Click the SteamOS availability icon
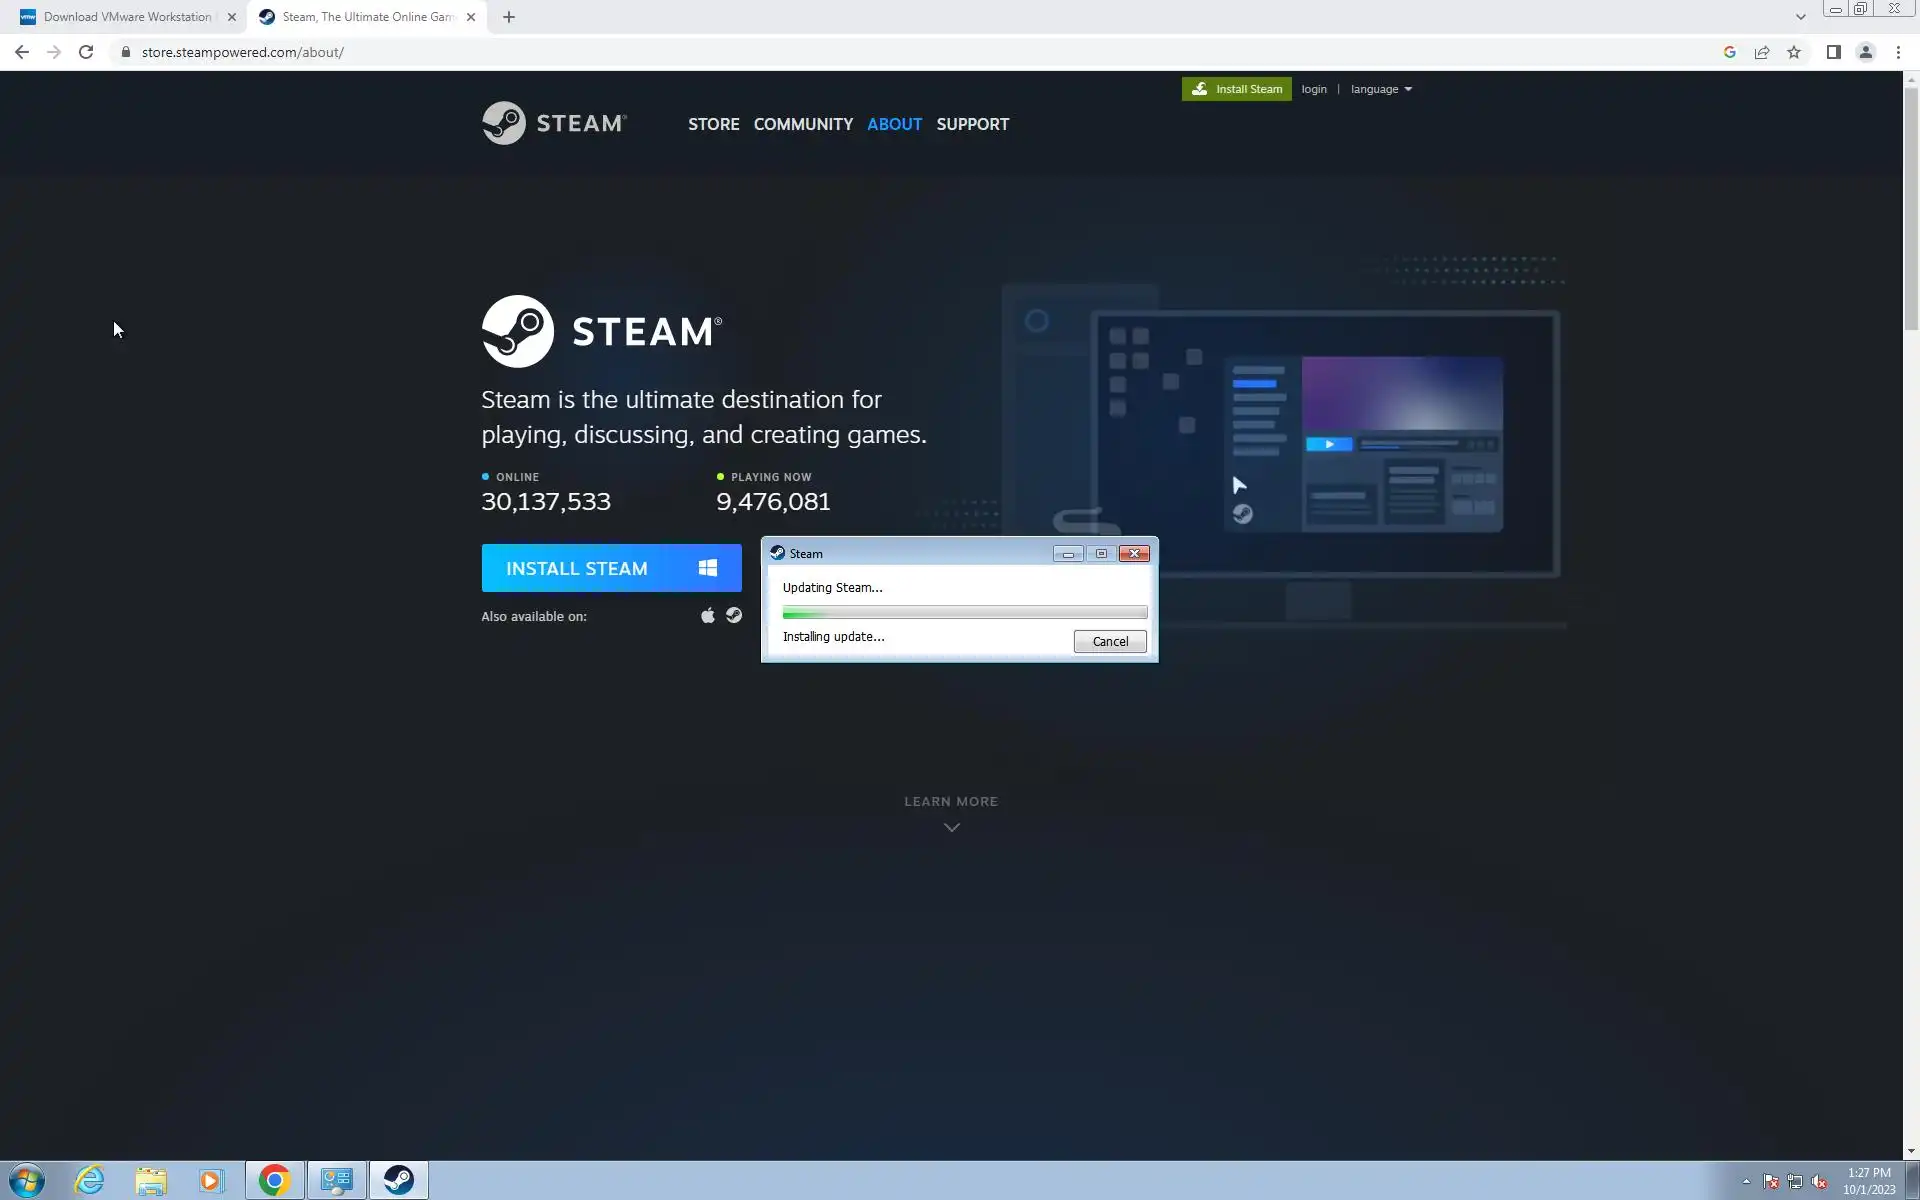This screenshot has height=1200, width=1920. (734, 615)
